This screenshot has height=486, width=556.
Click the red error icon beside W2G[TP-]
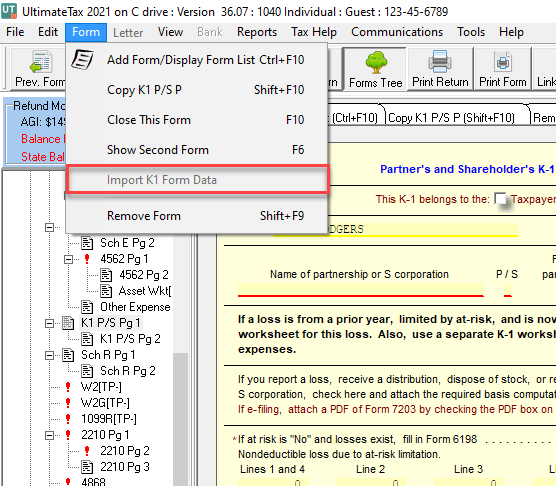click(x=68, y=402)
